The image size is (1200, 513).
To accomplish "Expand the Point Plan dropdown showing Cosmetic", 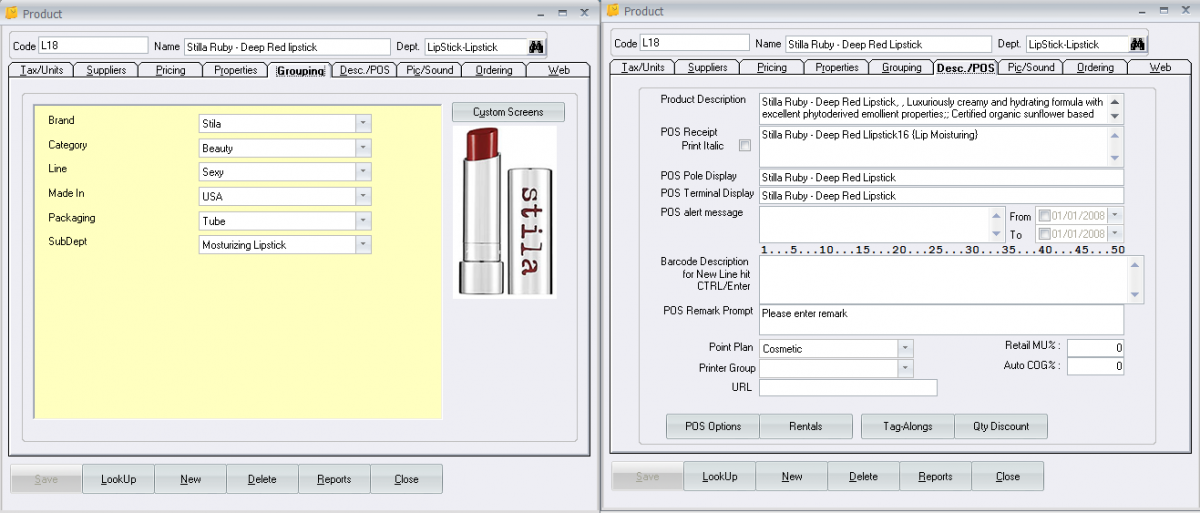I will (906, 348).
